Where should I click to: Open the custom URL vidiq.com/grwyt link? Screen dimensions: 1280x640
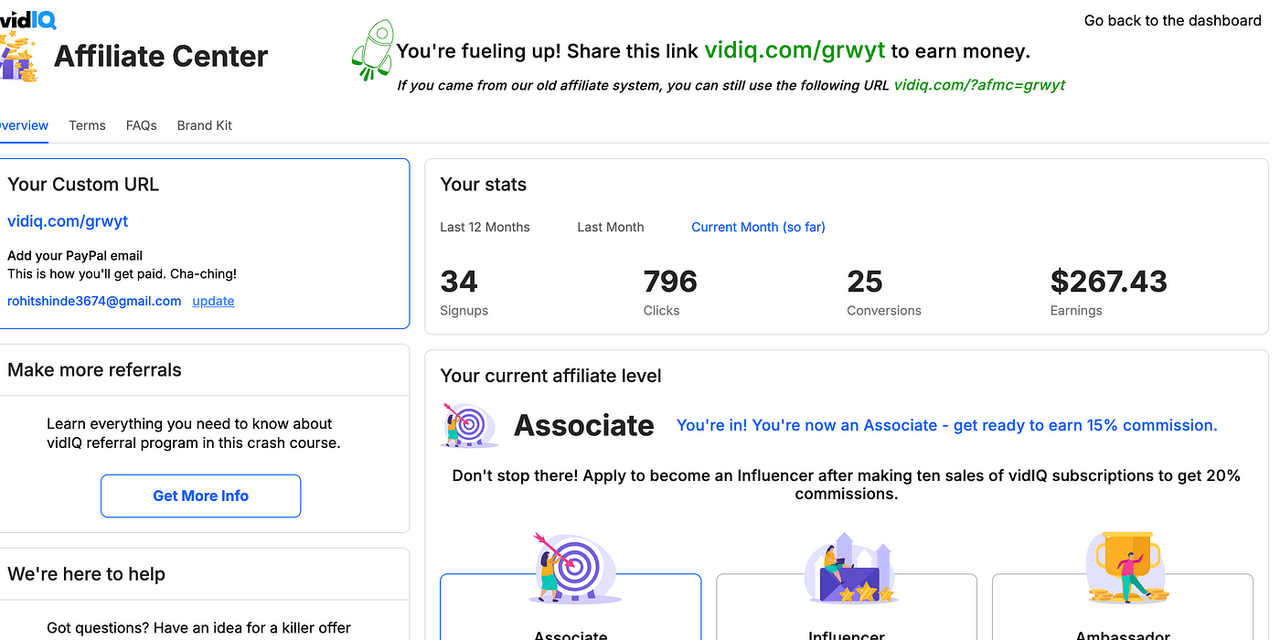point(68,221)
